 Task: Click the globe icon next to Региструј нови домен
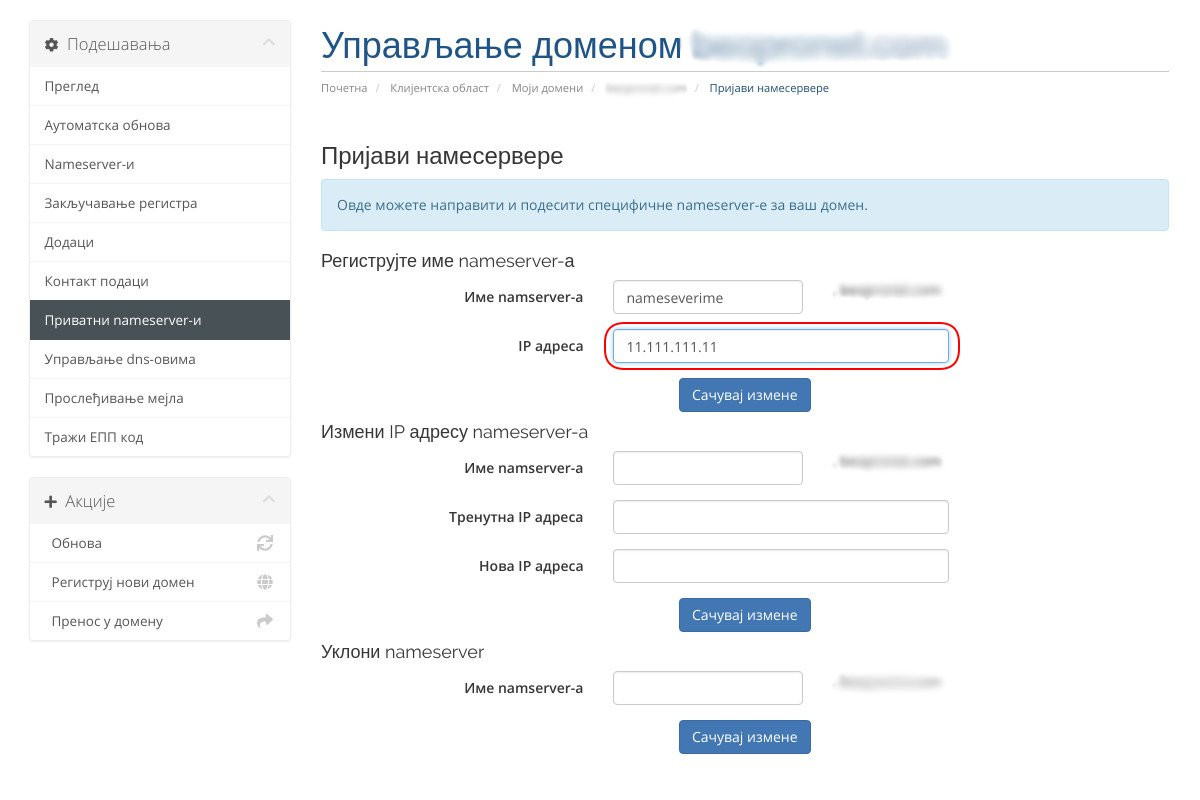click(x=265, y=582)
